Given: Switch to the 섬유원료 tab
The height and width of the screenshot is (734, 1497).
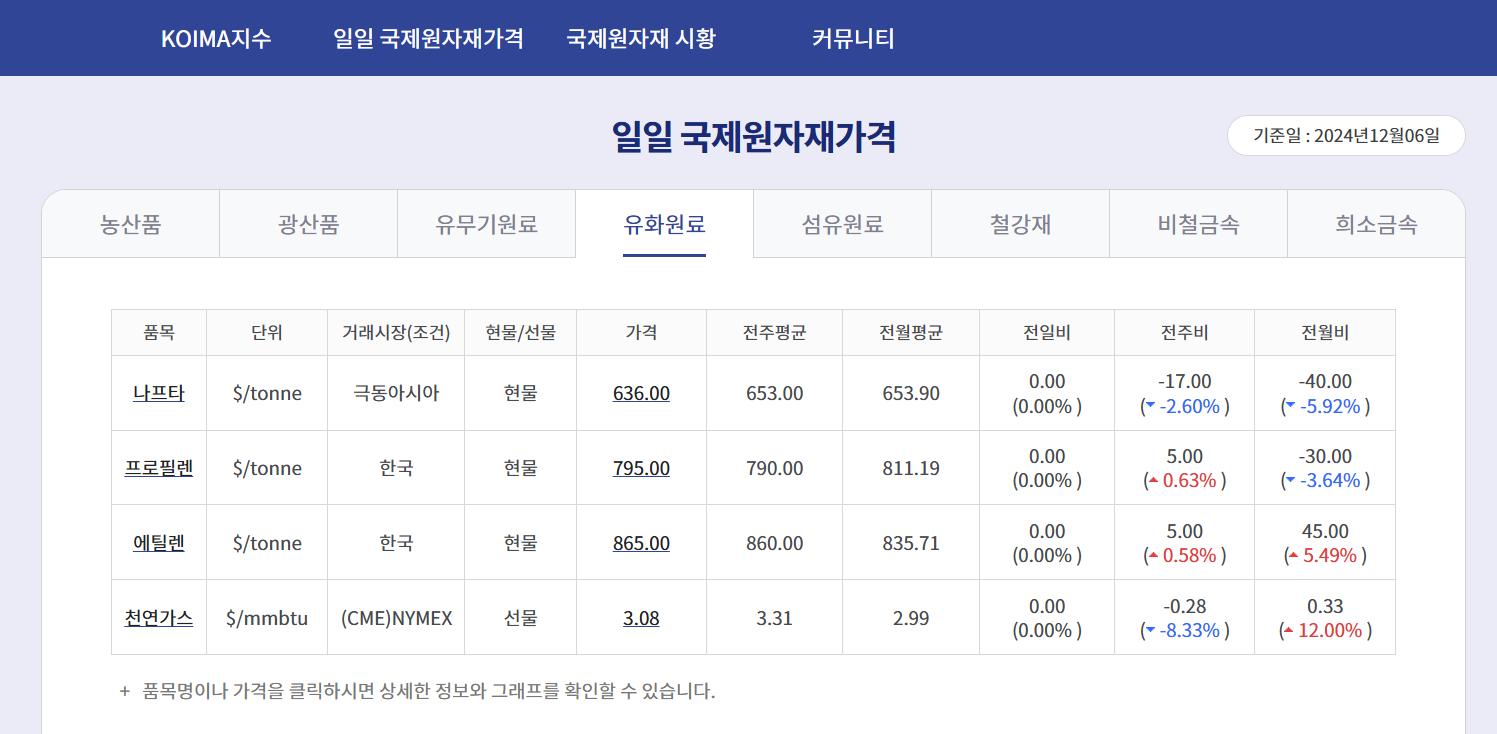Looking at the screenshot, I should (842, 224).
